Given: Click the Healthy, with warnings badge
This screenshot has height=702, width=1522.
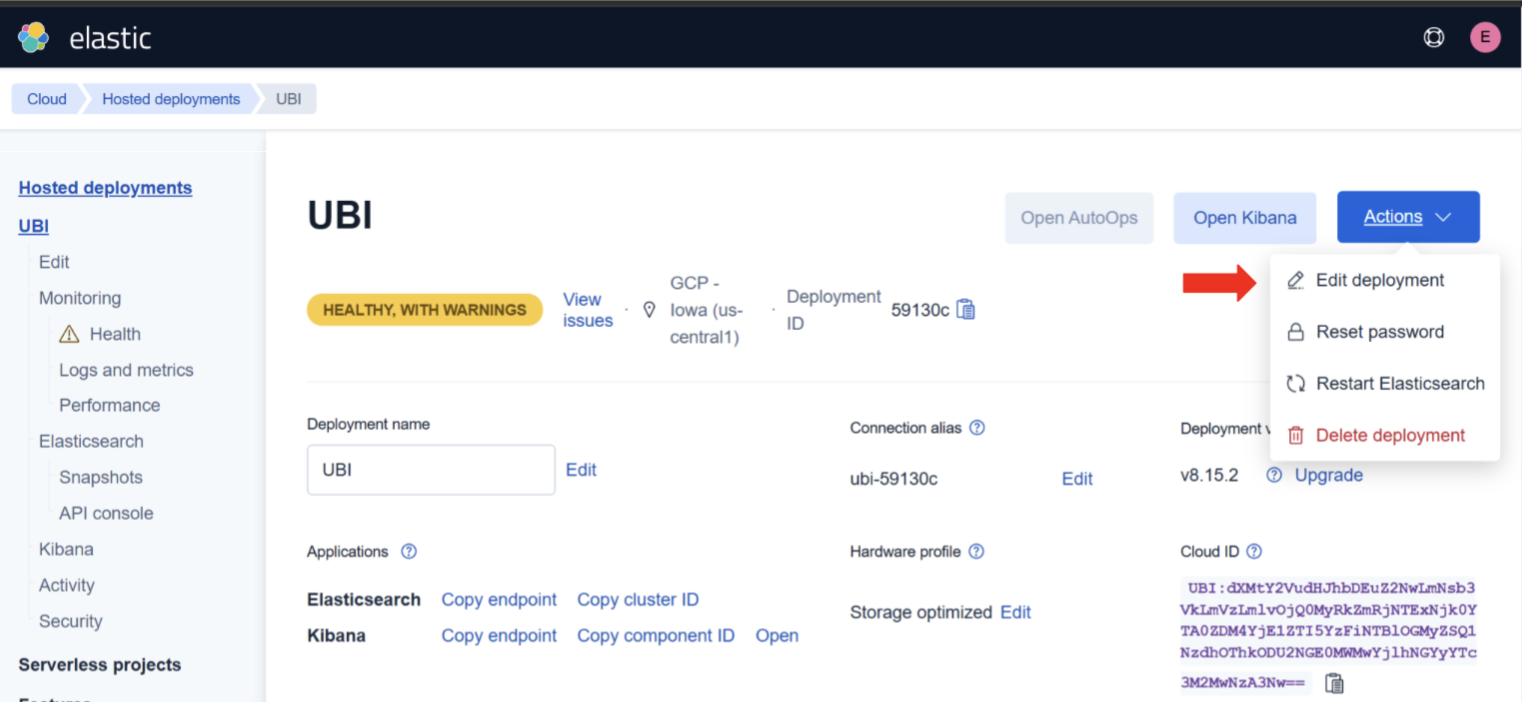Looking at the screenshot, I should coord(425,310).
